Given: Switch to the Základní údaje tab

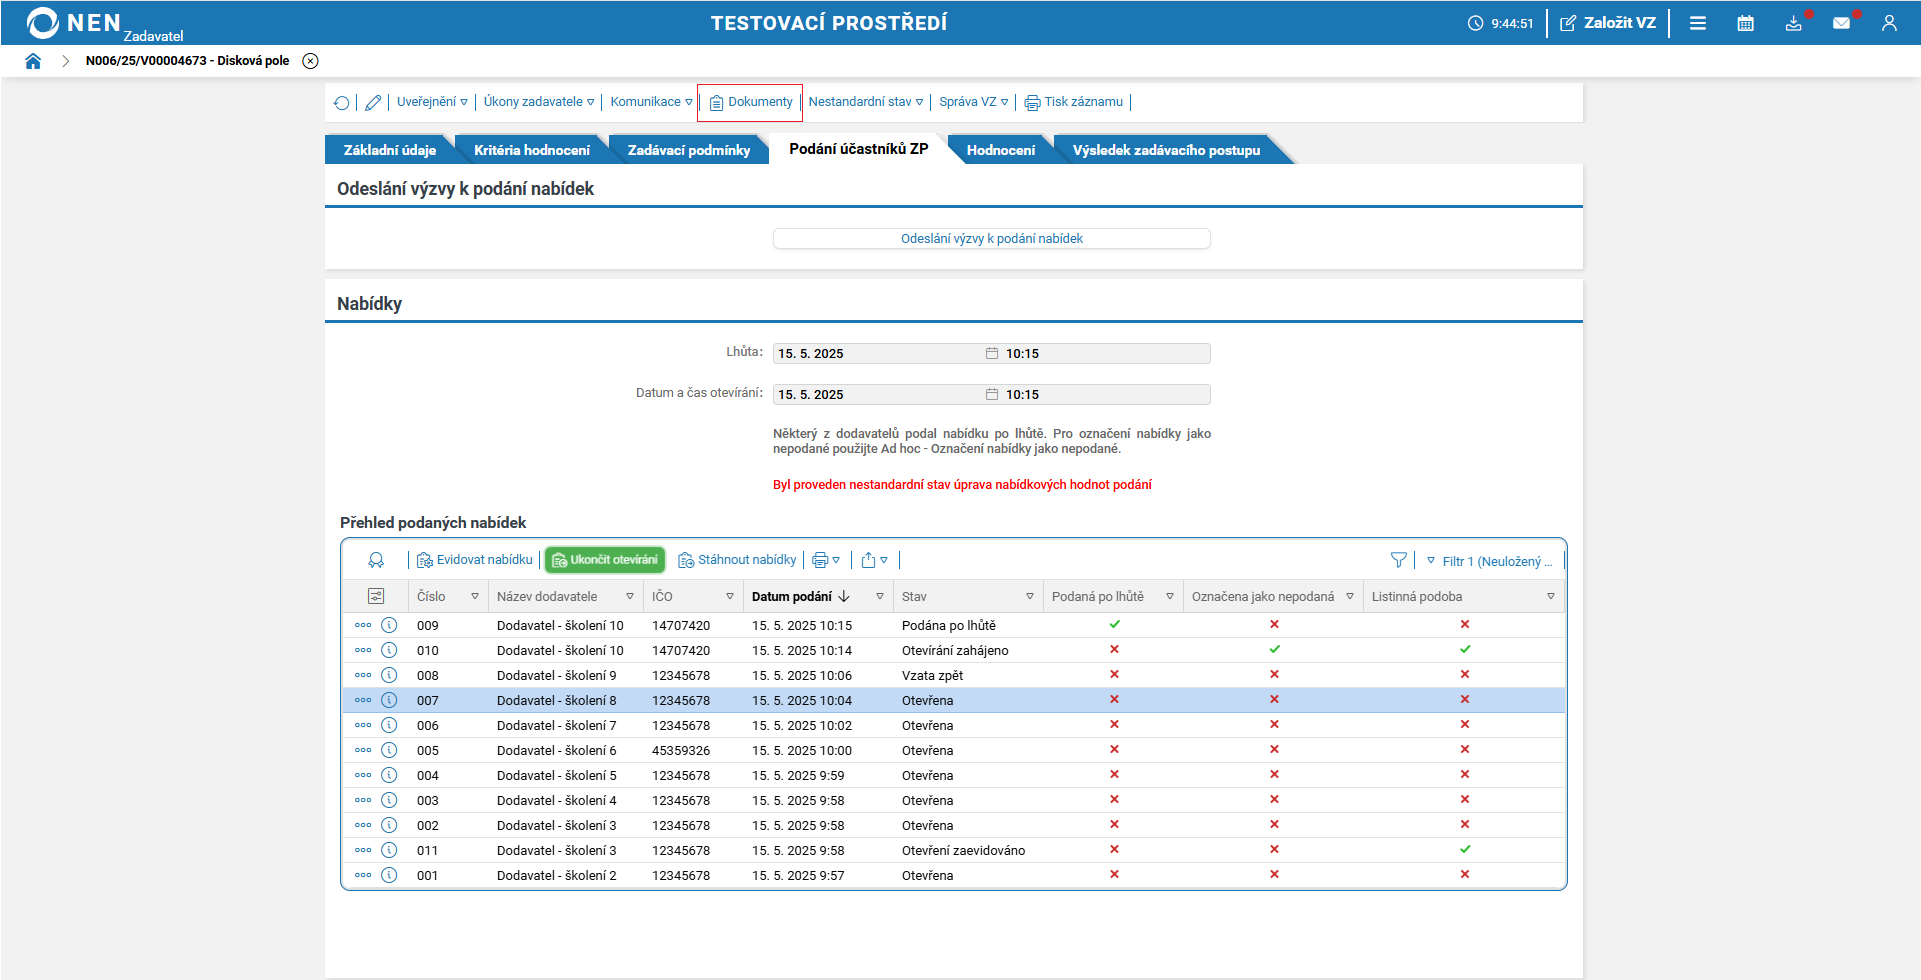Looking at the screenshot, I should [389, 150].
